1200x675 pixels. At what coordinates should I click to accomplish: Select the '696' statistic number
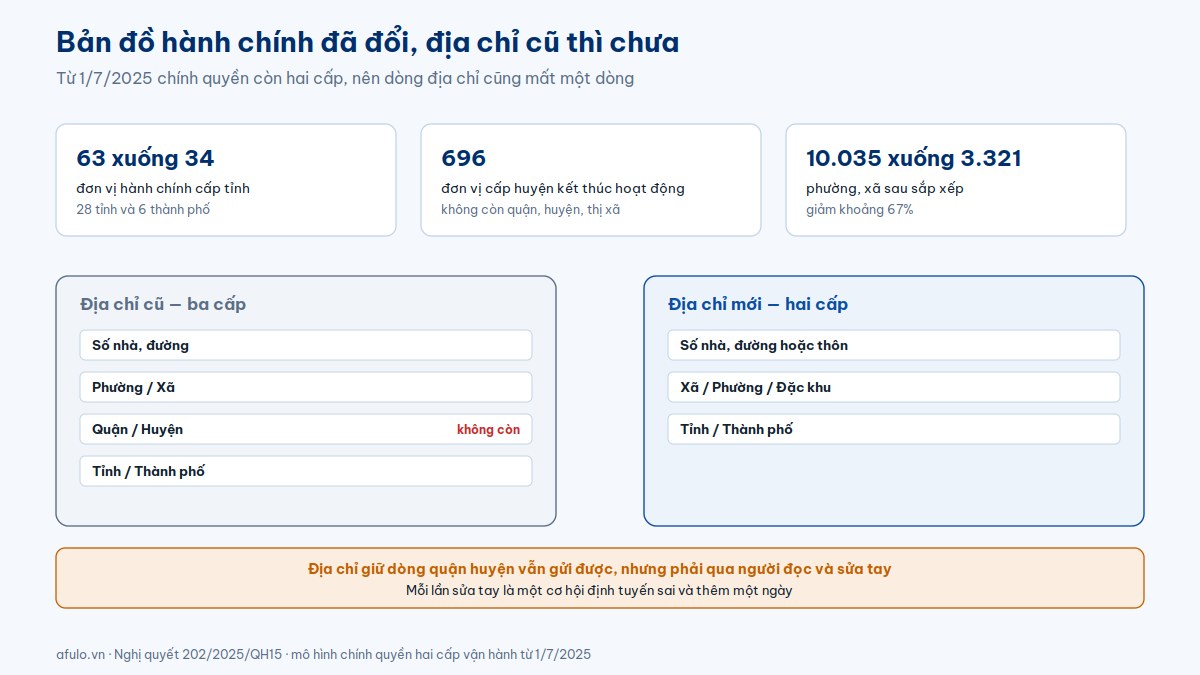point(463,158)
